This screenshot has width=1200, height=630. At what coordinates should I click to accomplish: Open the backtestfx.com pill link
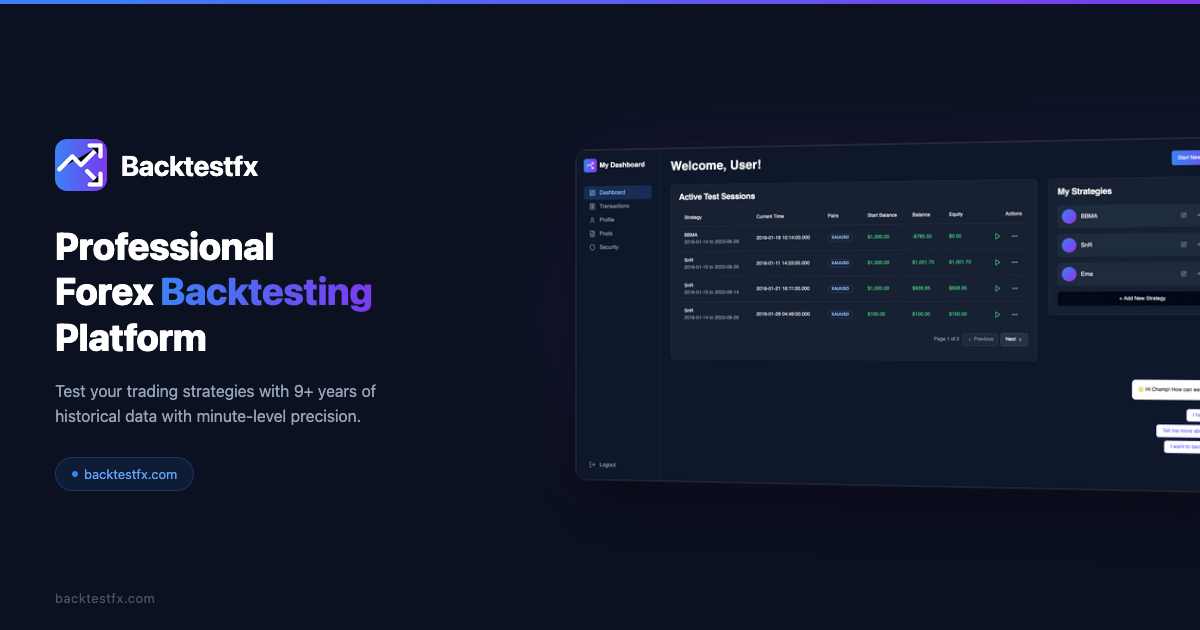point(124,474)
